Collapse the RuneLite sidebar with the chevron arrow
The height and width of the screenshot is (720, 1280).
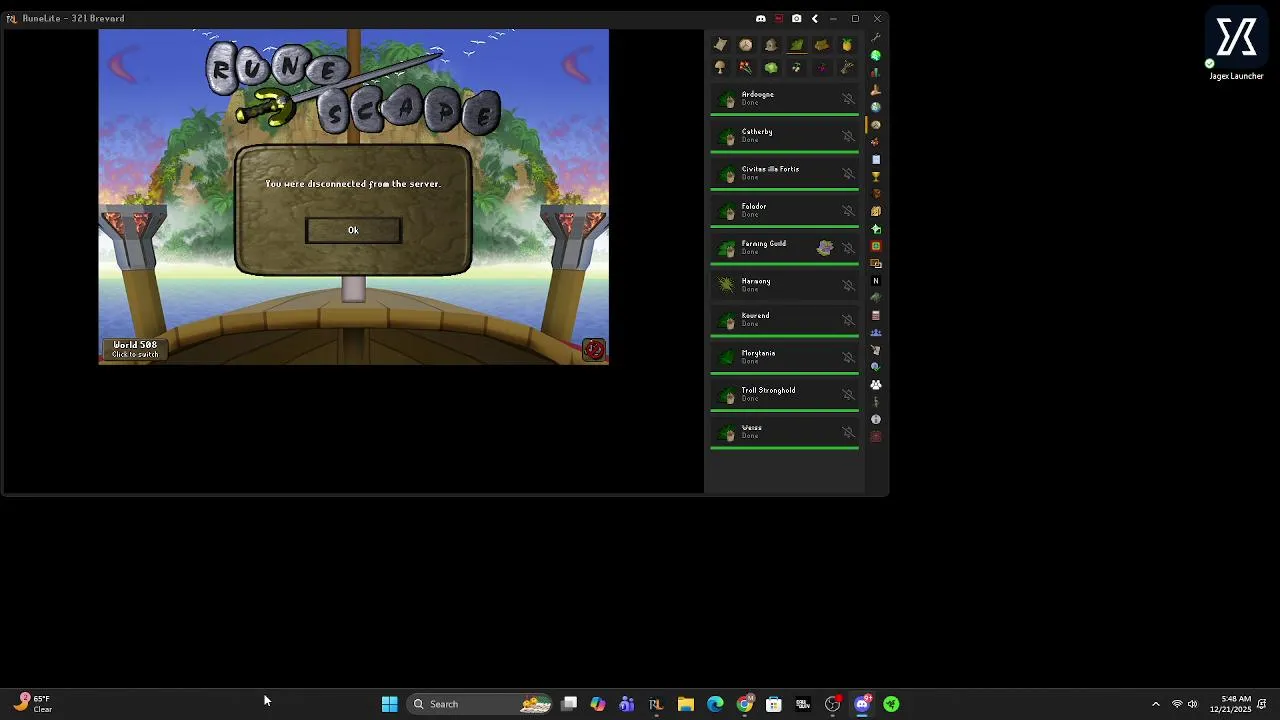point(814,18)
